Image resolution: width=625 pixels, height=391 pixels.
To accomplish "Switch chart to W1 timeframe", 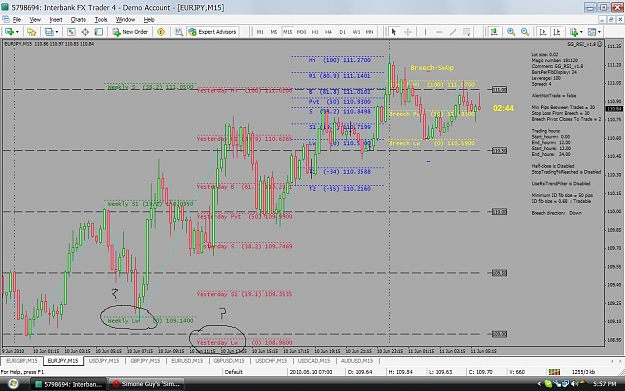I will (x=356, y=32).
